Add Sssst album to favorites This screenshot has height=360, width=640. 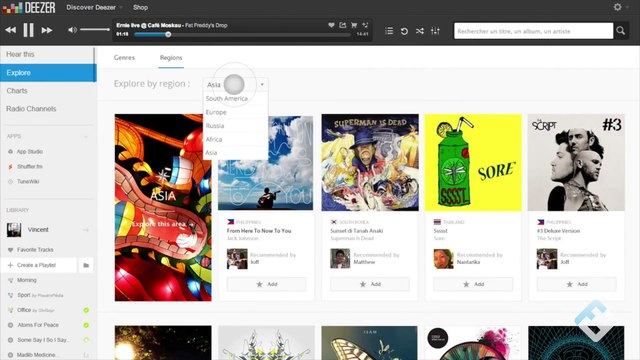[x=473, y=284]
